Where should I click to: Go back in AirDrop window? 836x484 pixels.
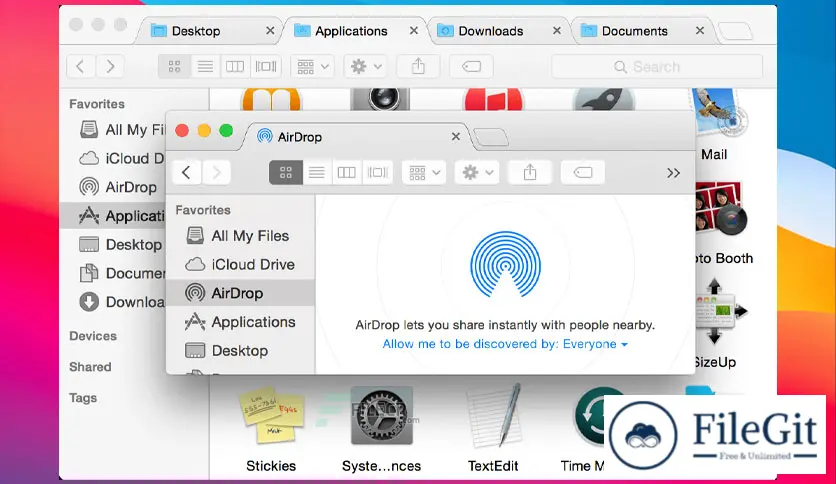click(186, 172)
